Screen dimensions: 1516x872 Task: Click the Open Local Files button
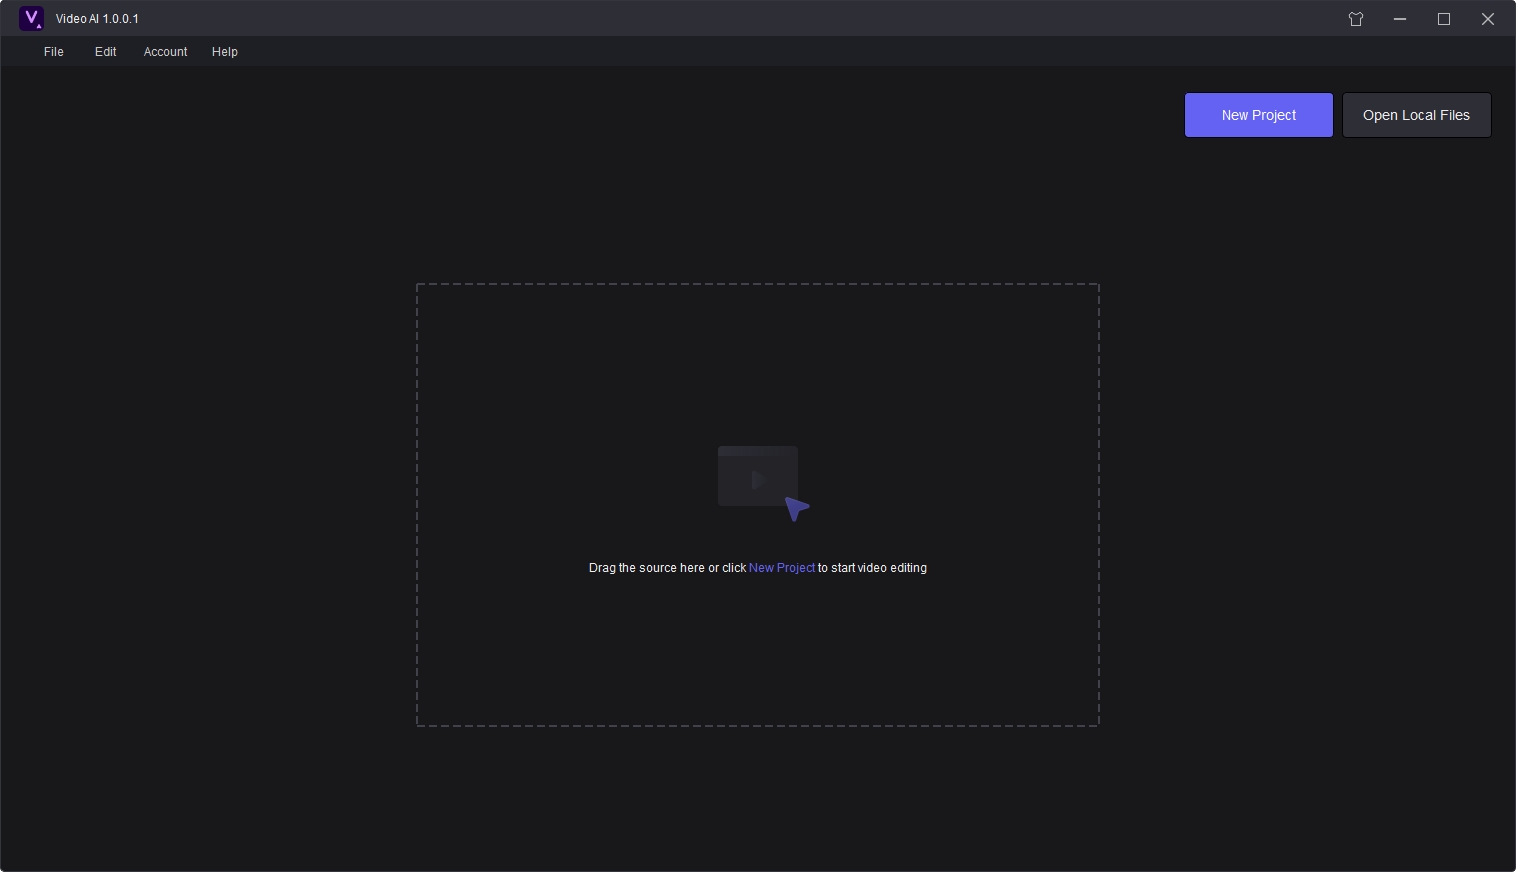coord(1416,115)
